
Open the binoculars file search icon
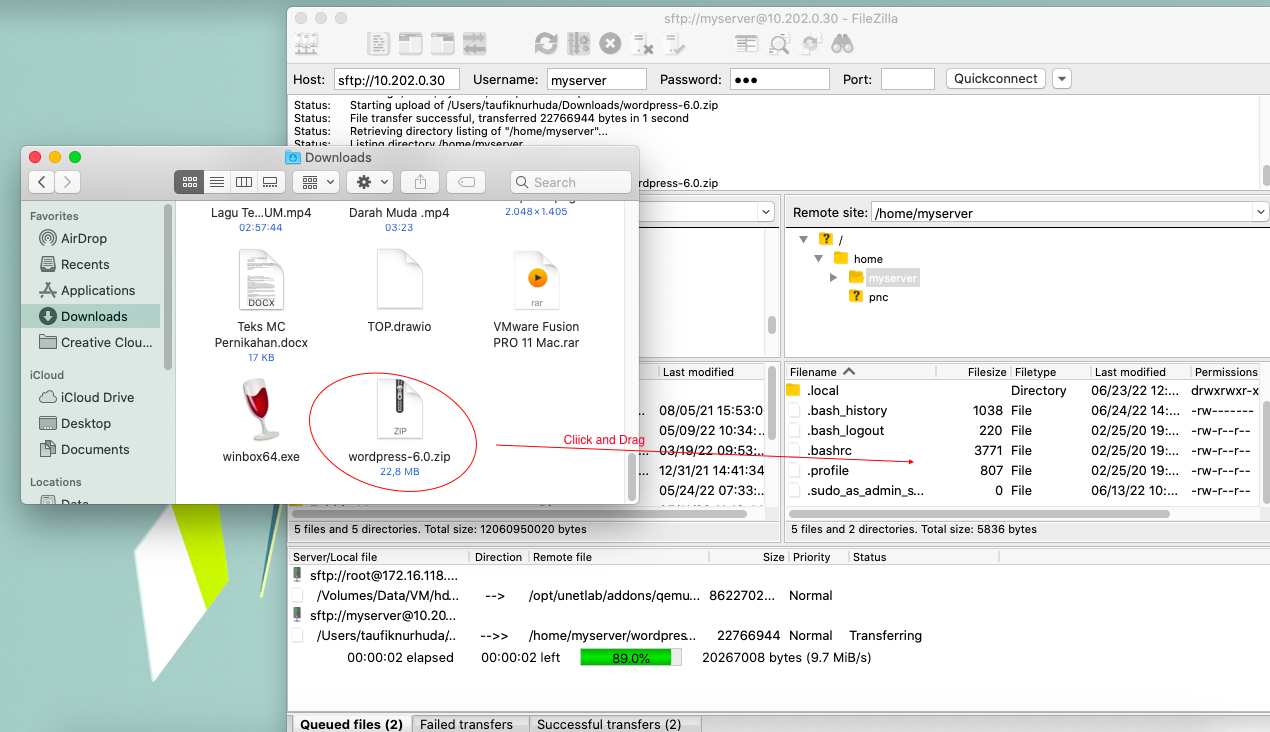click(x=842, y=43)
